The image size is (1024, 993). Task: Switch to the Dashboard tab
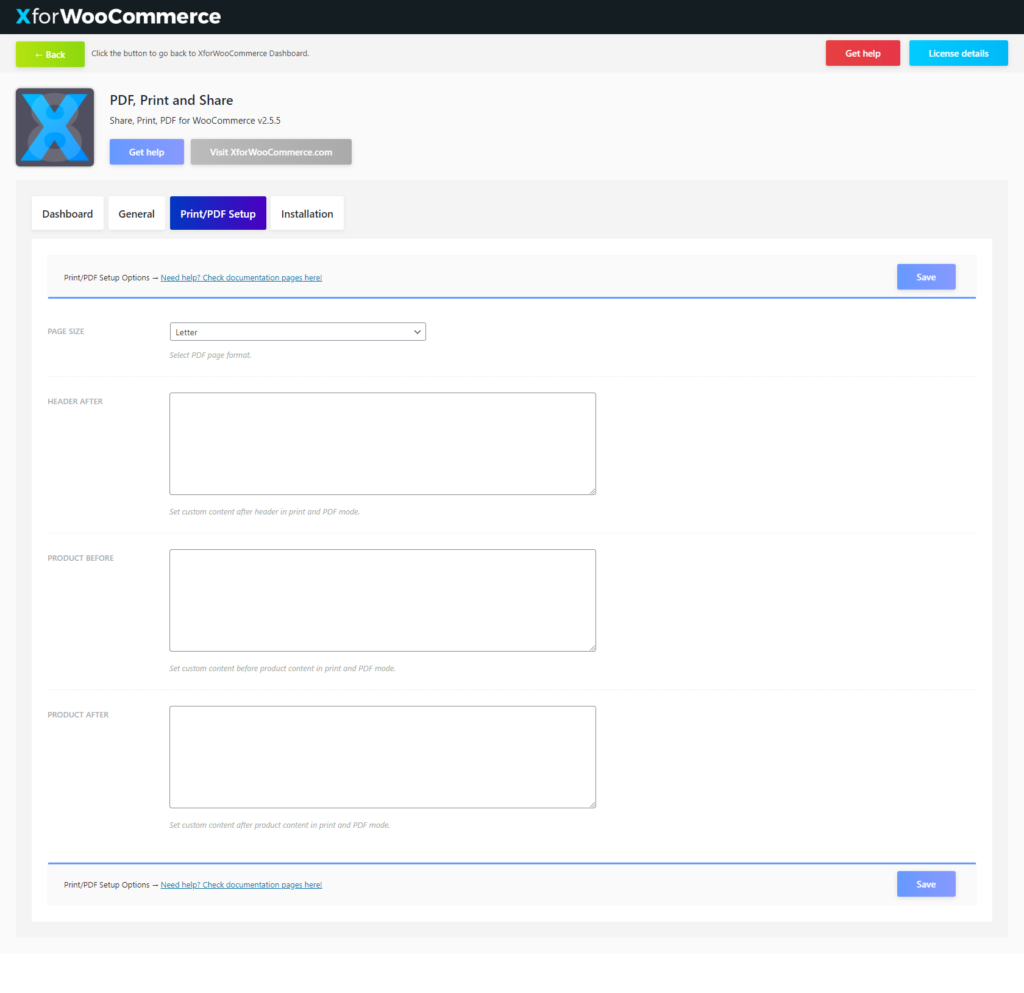[x=67, y=213]
